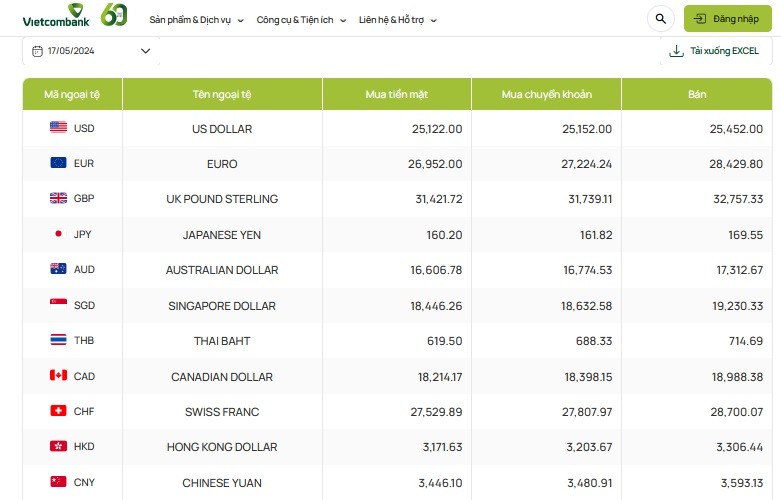Click CHF sell rate 28,700.07

point(737,412)
